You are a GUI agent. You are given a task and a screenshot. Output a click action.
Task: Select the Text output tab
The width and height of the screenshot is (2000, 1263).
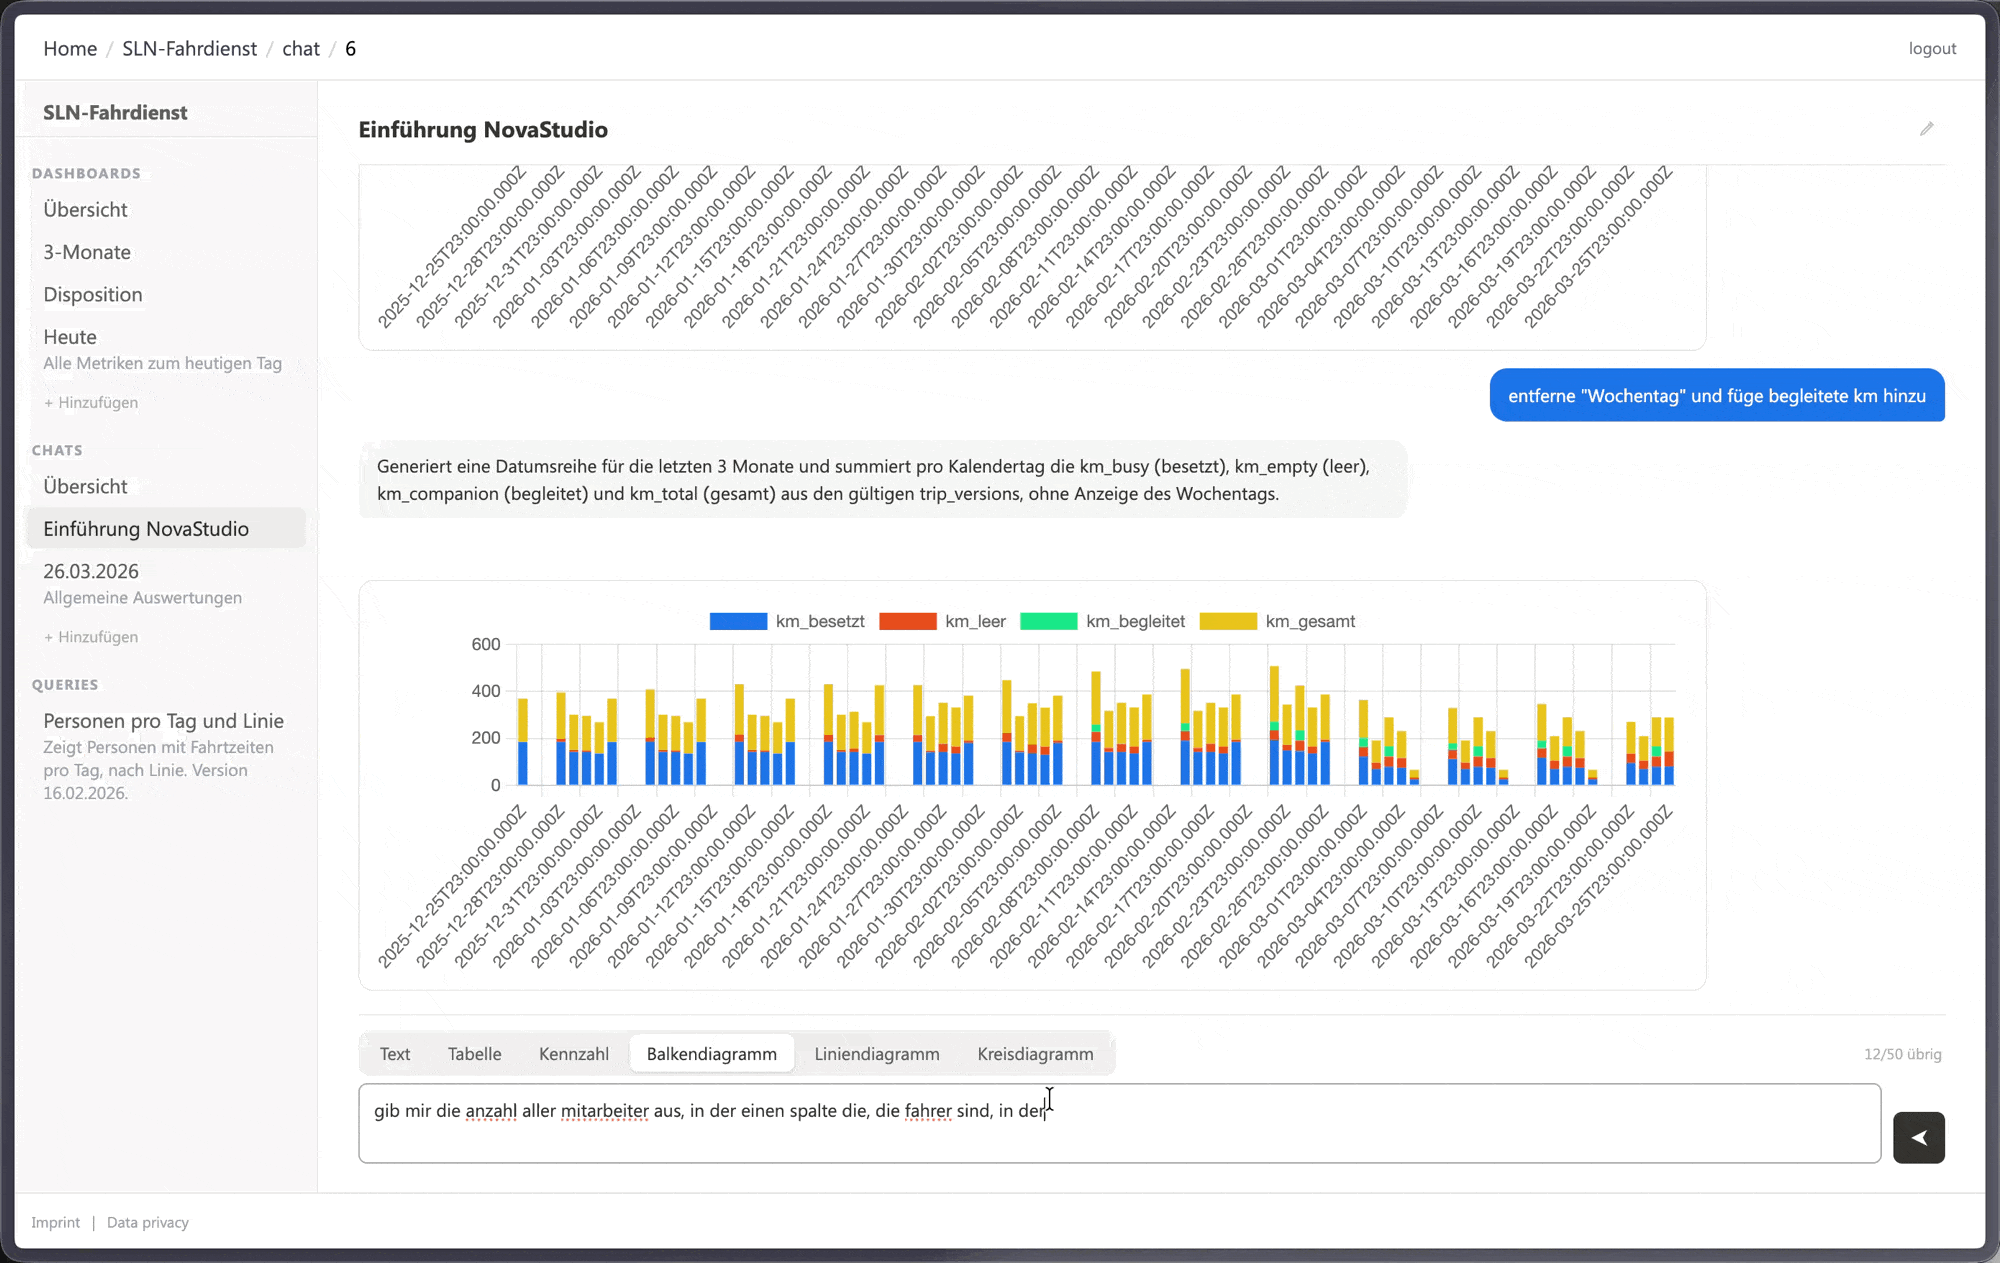pyautogui.click(x=394, y=1054)
